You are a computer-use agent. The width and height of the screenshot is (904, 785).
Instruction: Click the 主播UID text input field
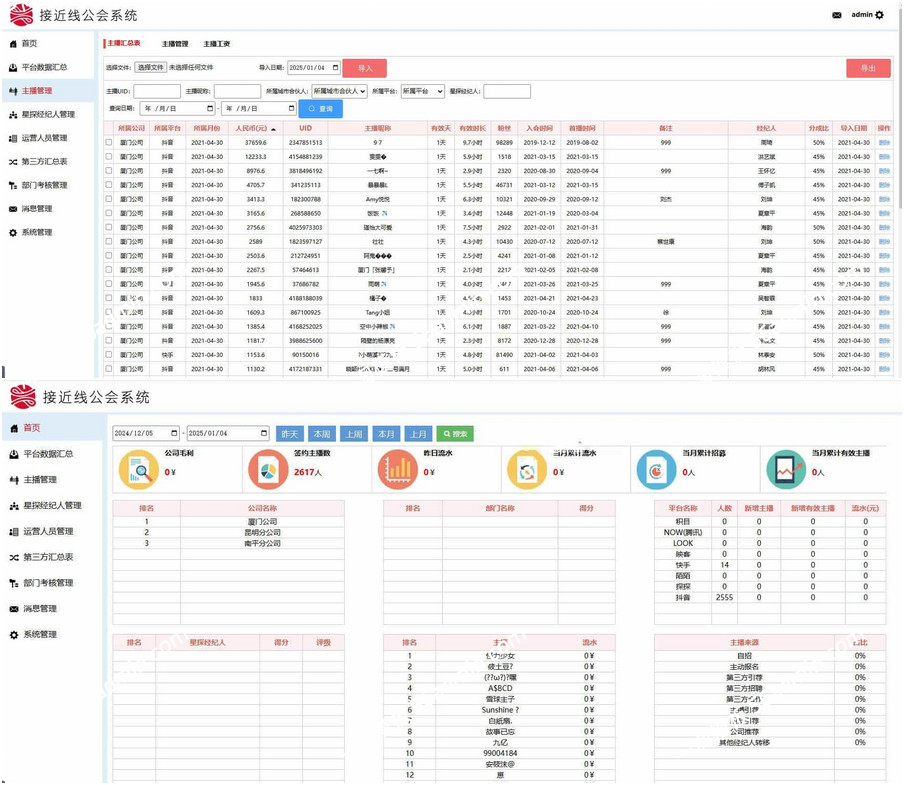pos(157,91)
